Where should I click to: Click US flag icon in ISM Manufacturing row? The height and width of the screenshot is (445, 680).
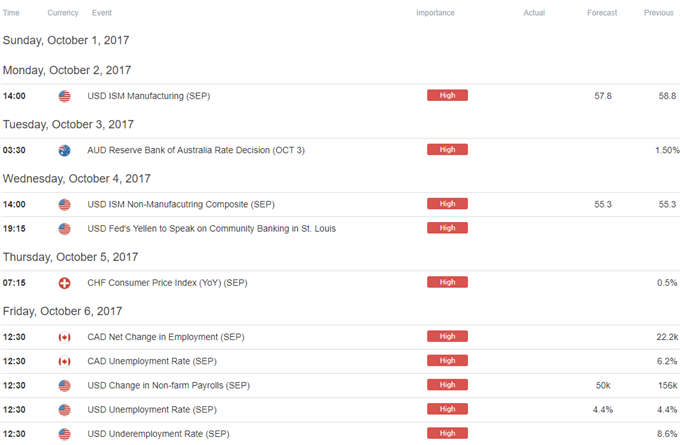[64, 96]
